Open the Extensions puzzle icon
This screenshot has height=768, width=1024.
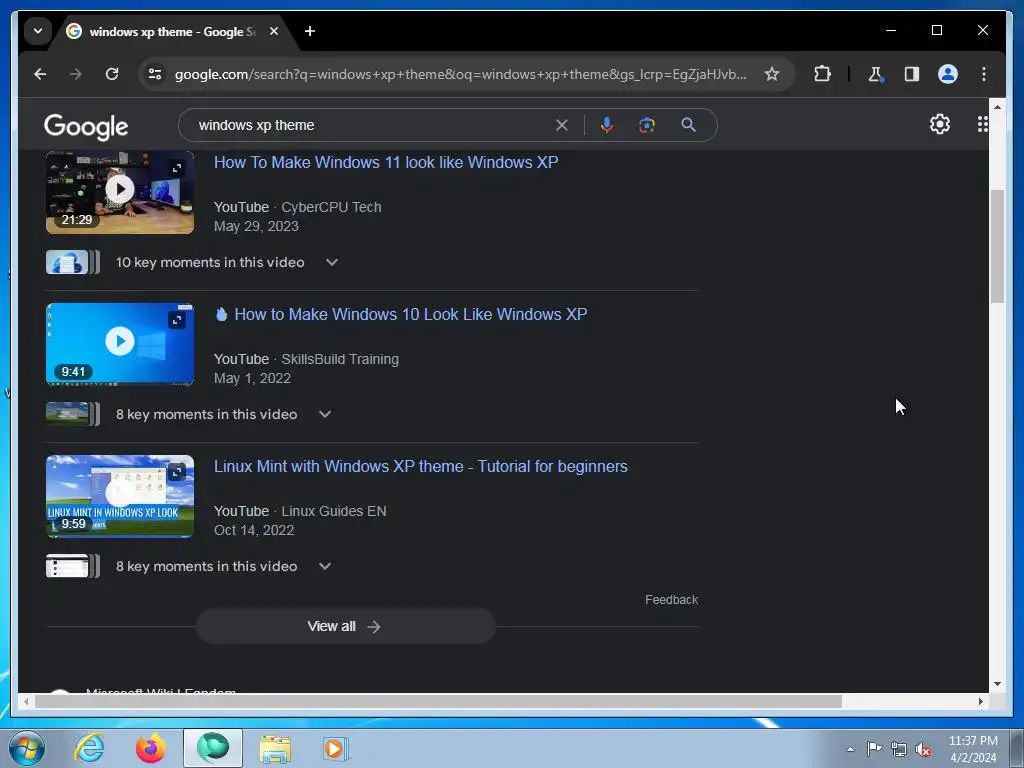click(822, 74)
